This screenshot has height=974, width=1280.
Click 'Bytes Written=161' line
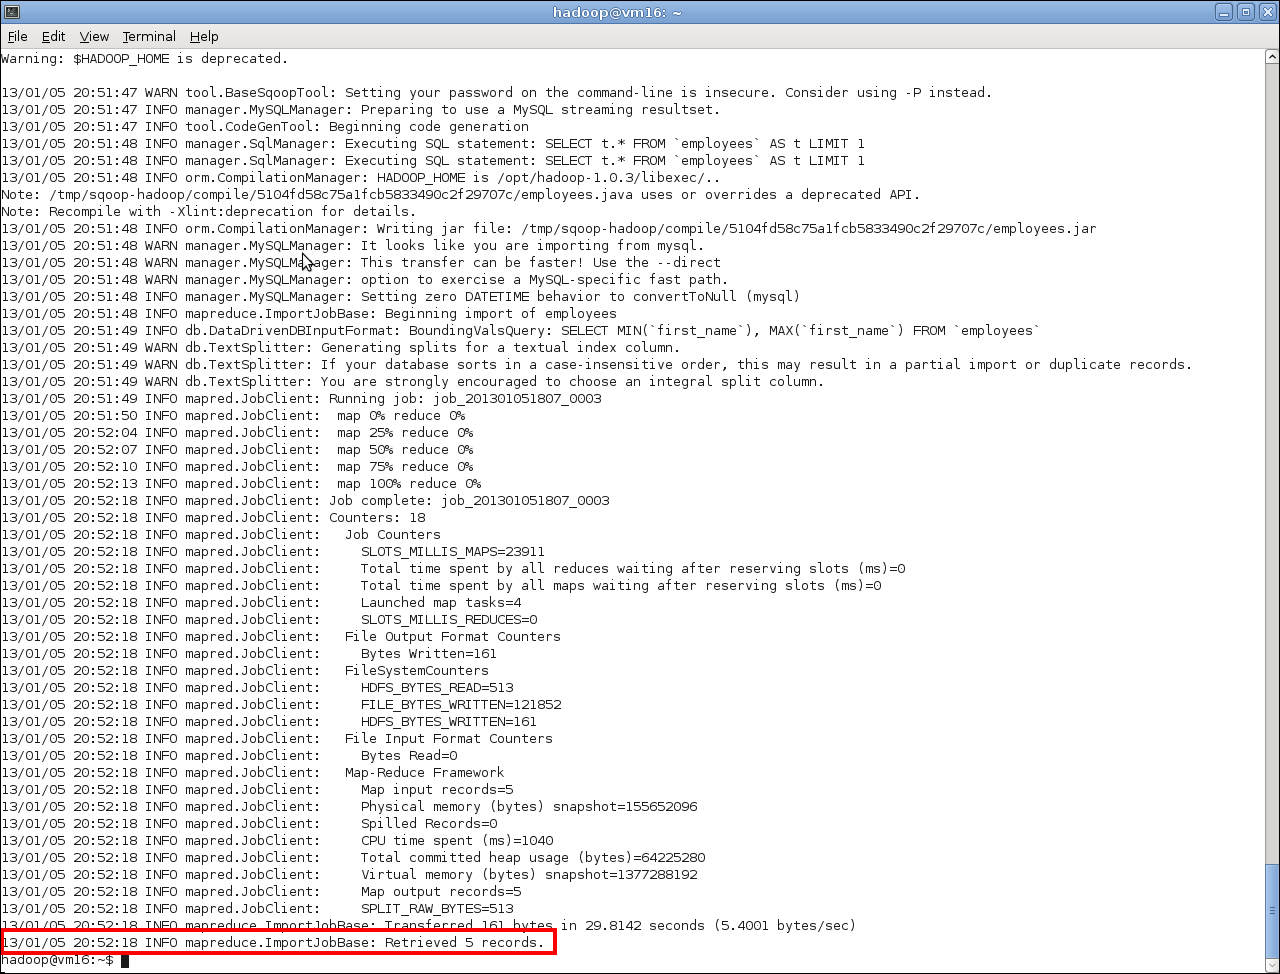point(249,654)
